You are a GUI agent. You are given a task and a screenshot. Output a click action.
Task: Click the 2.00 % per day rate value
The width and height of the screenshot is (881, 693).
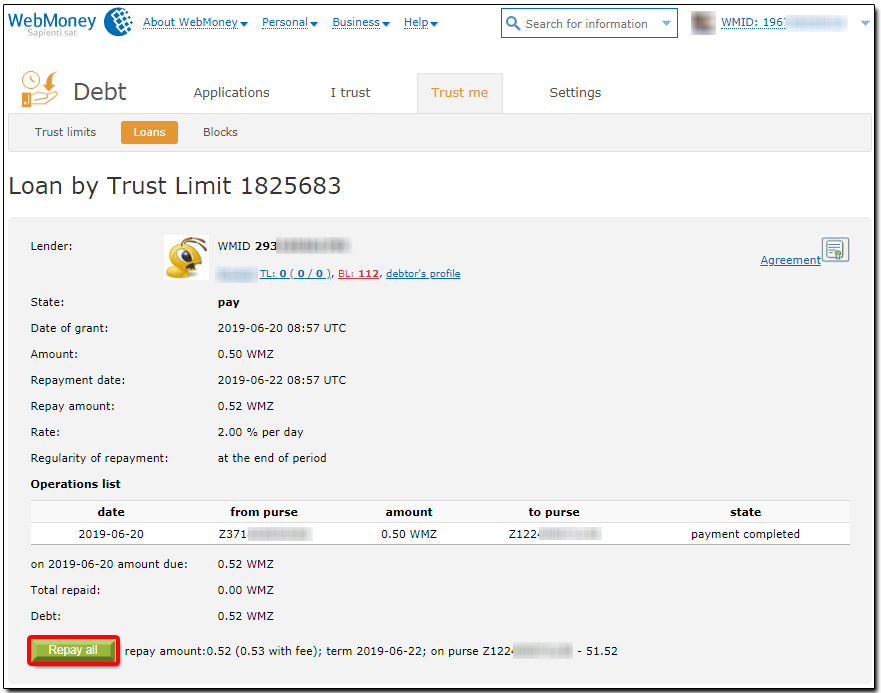coord(261,432)
